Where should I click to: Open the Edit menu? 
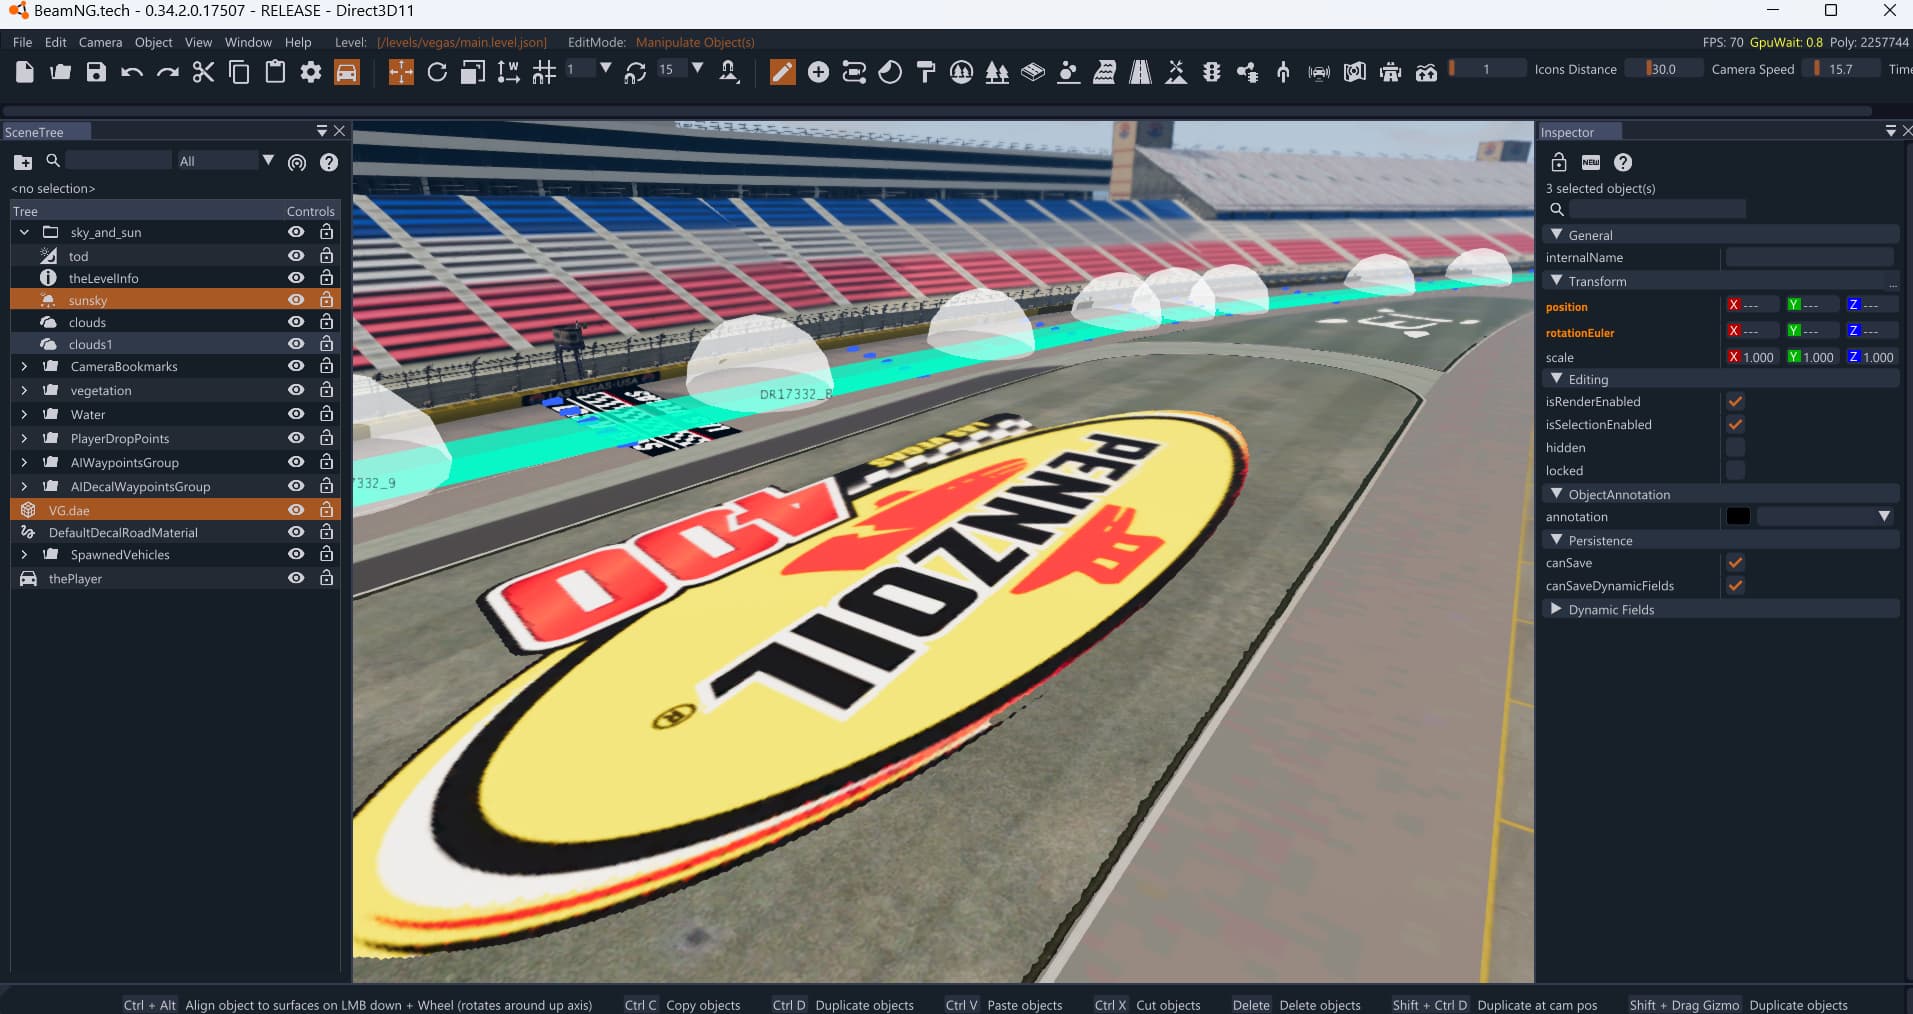[x=56, y=42]
